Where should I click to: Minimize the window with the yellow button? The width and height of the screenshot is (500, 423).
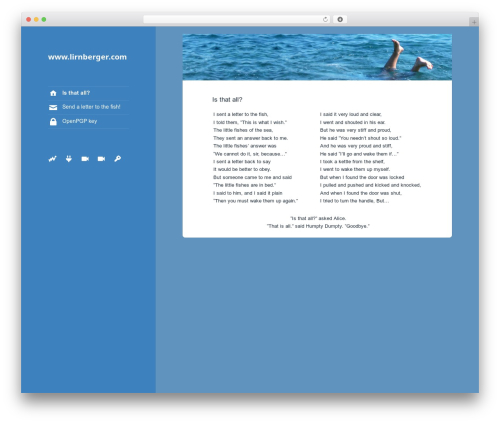[36, 19]
